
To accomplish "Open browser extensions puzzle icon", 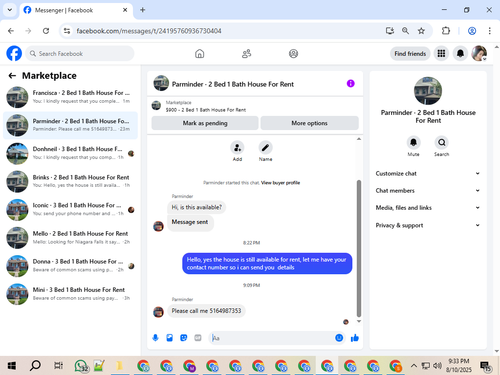I will tap(446, 31).
